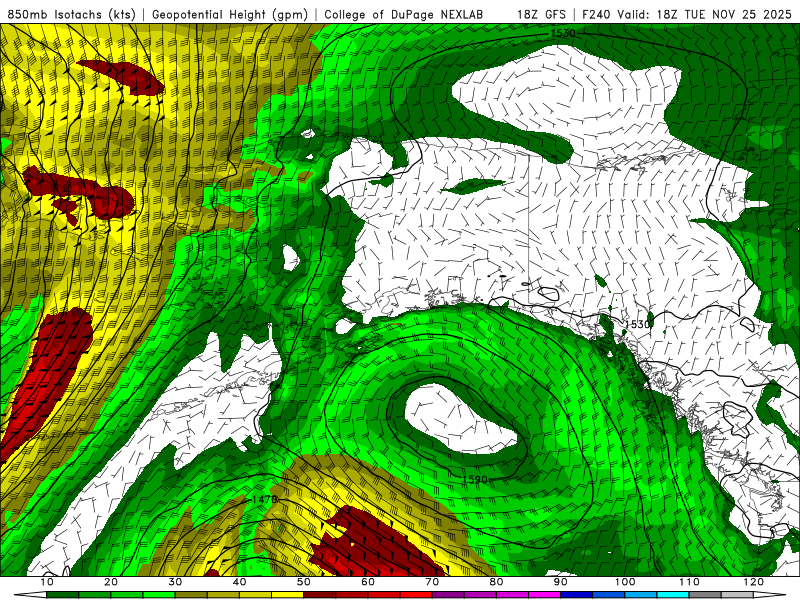The image size is (800, 600).
Task: Click the 'College of DuPage NEXLAB' header label
Action: [404, 15]
